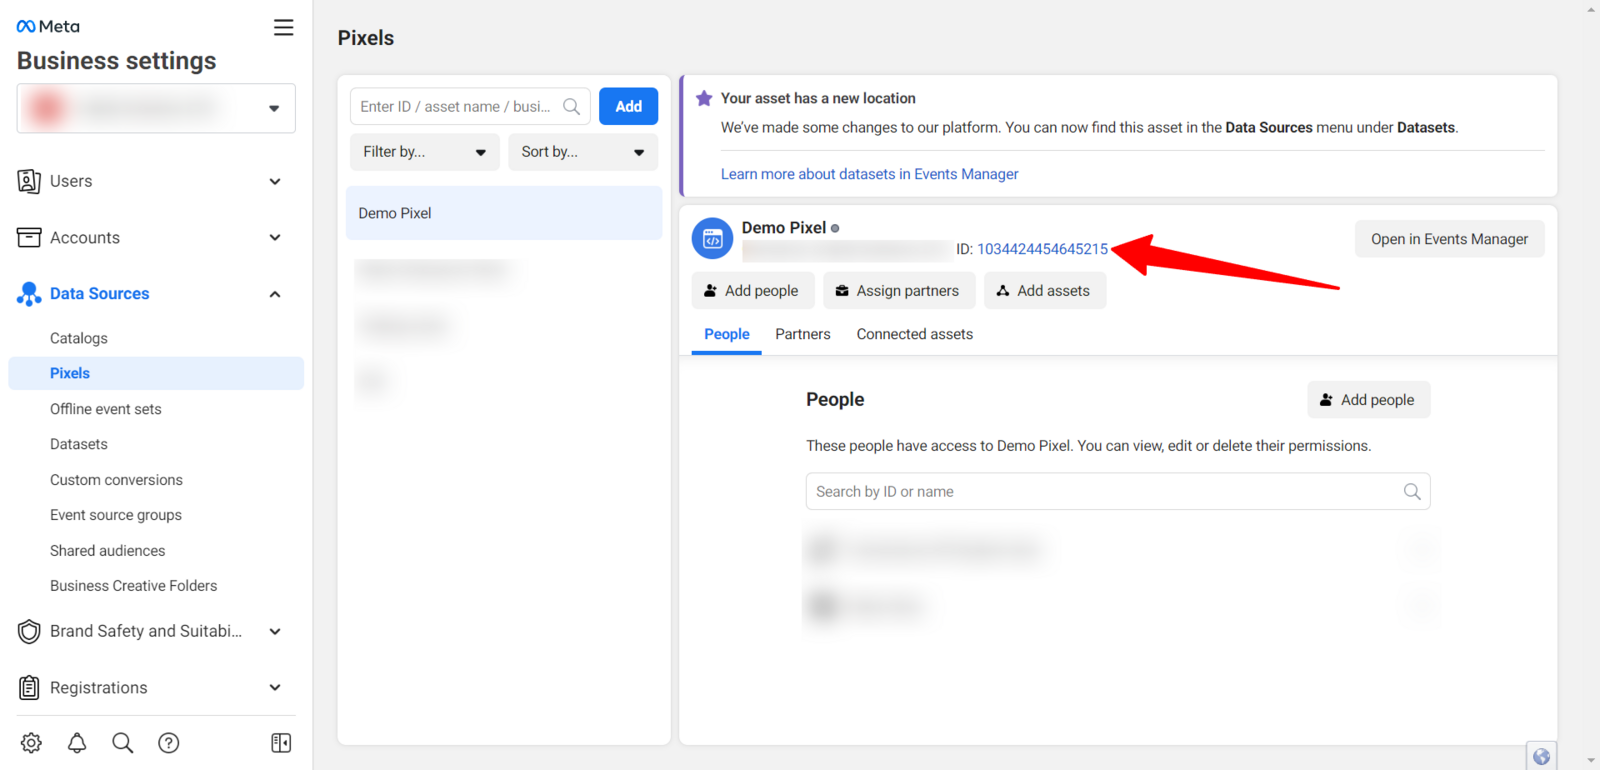Toggle the sidebar panel layout icon
1600x770 pixels.
[281, 743]
